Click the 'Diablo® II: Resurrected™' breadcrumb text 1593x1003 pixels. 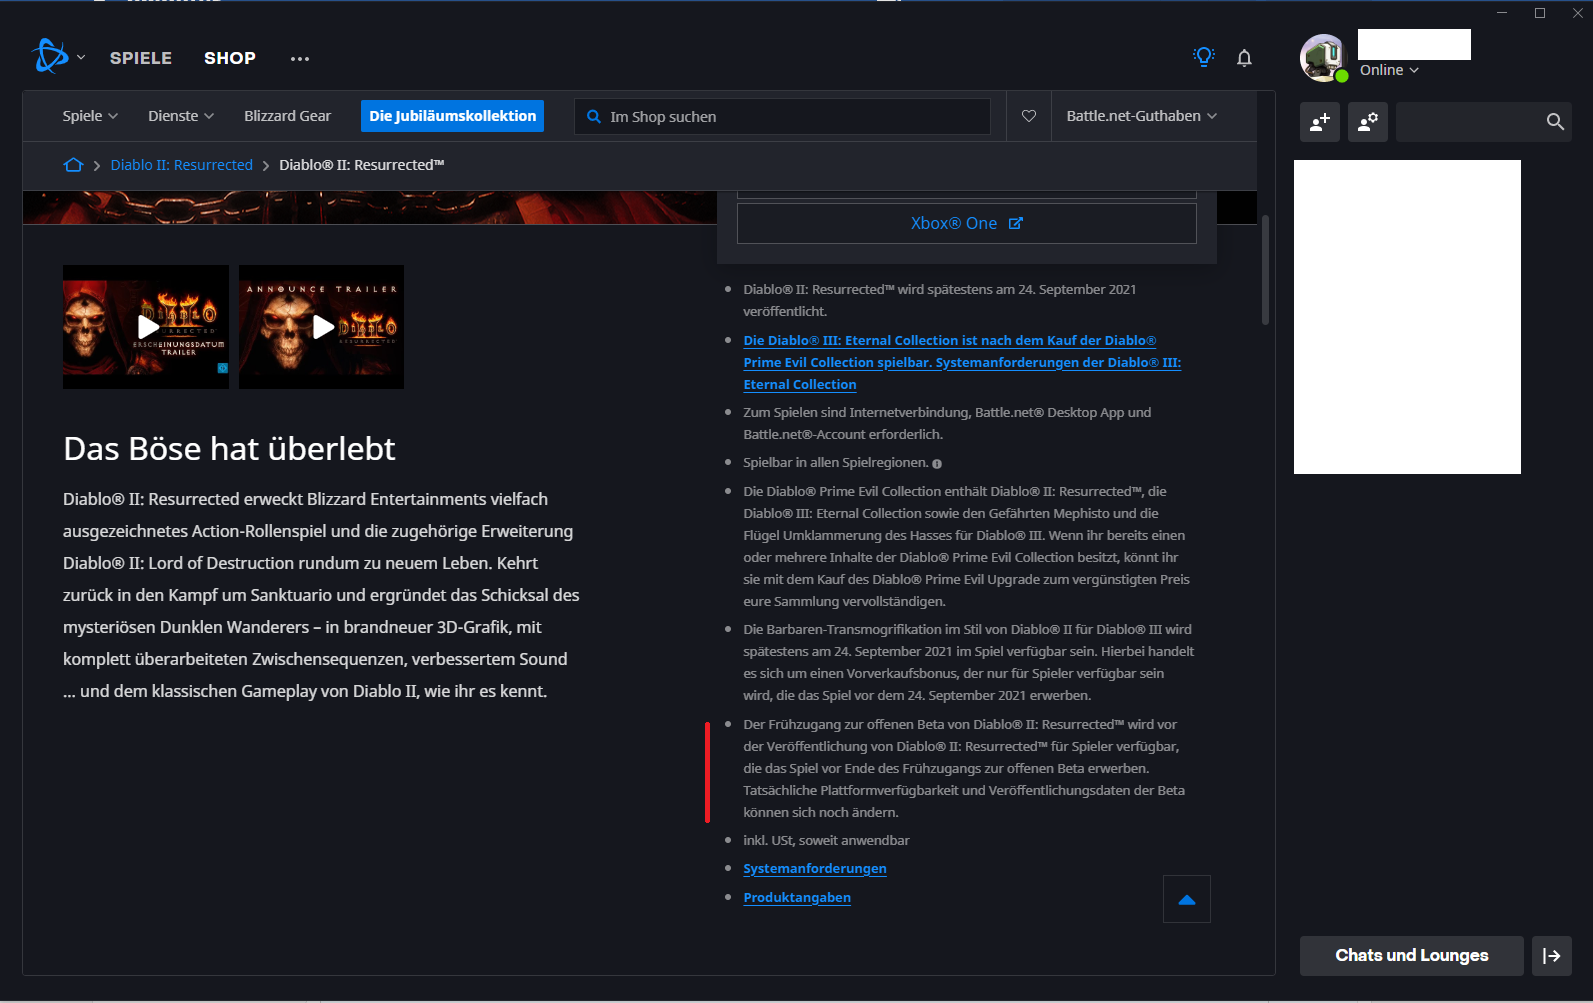[361, 165]
